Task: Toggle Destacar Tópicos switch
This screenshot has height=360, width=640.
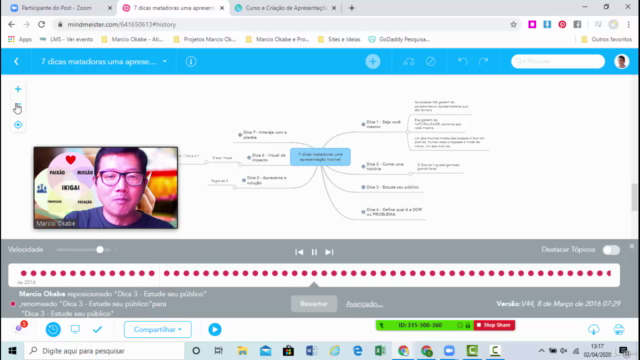Action: click(x=611, y=250)
